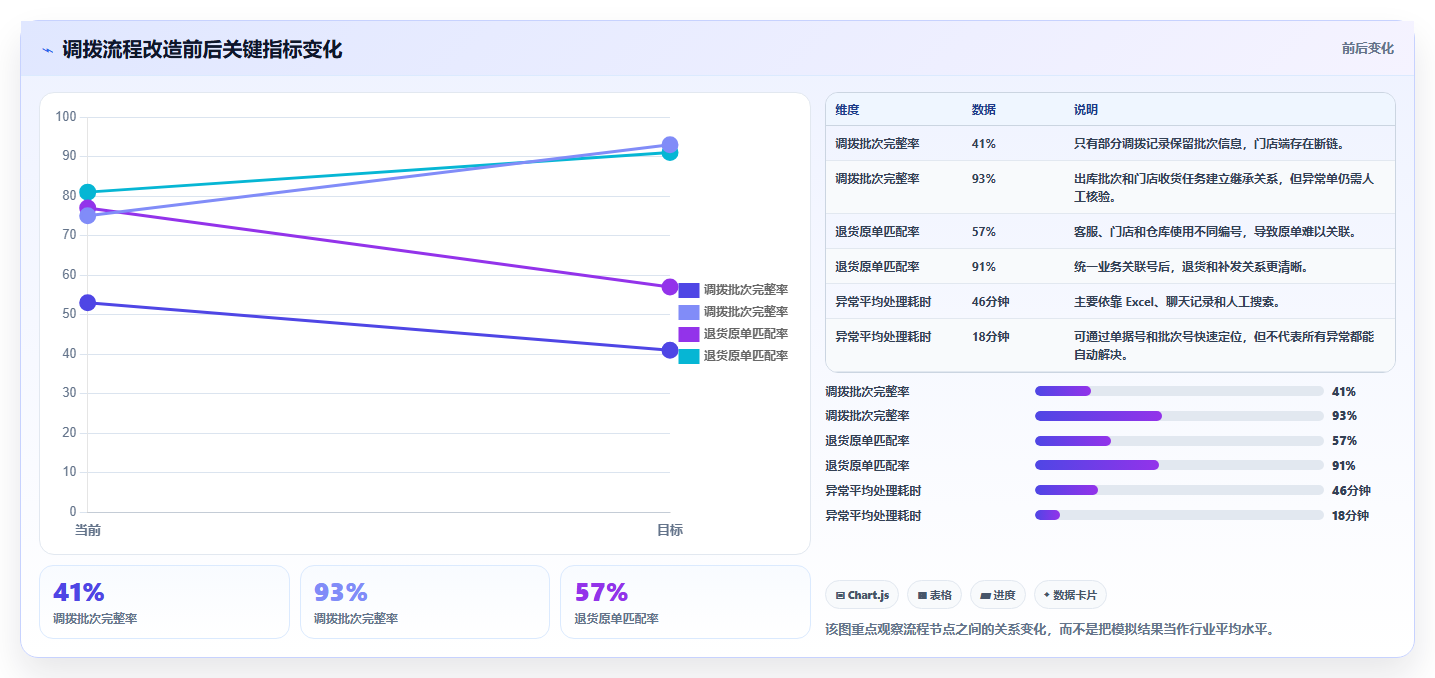
Task: Click 异常平均处理耗时 in the 46分钟 table row
Action: click(883, 302)
